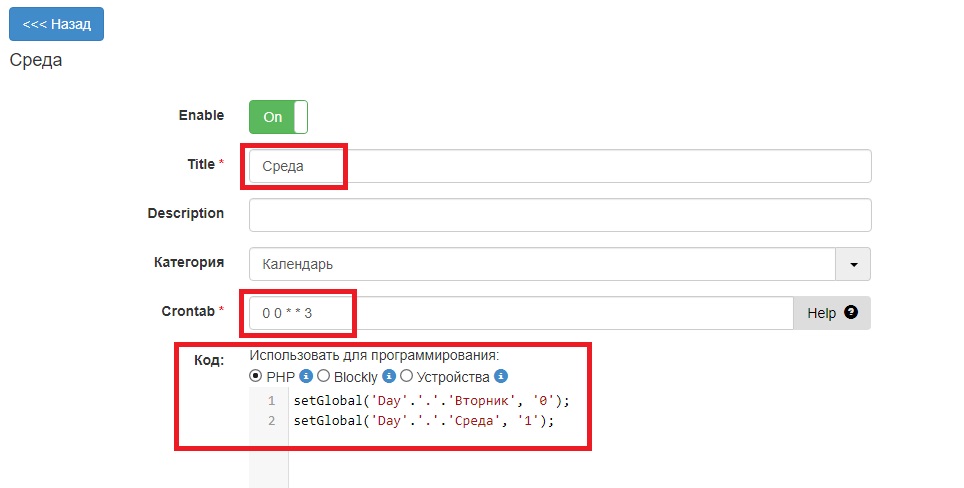Viewport: 964px width, 488px height.
Task: Click the Crontab schedule input
Action: click(520, 313)
